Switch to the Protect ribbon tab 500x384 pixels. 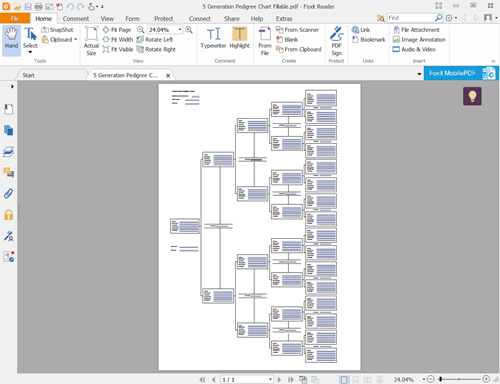point(163,19)
